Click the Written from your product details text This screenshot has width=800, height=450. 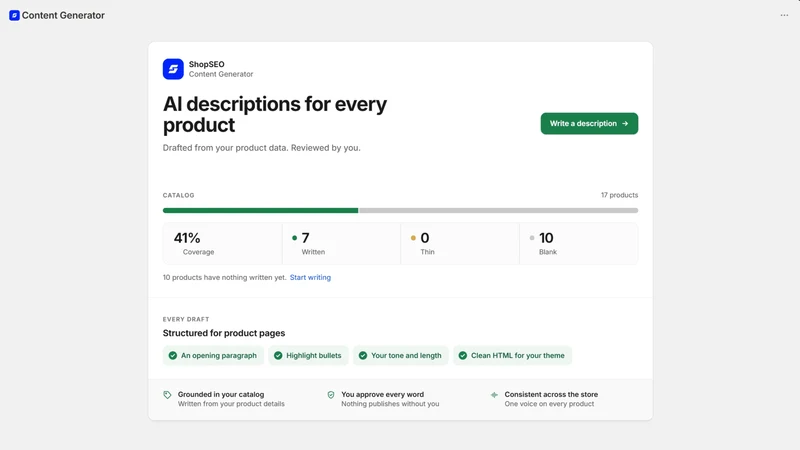point(231,404)
